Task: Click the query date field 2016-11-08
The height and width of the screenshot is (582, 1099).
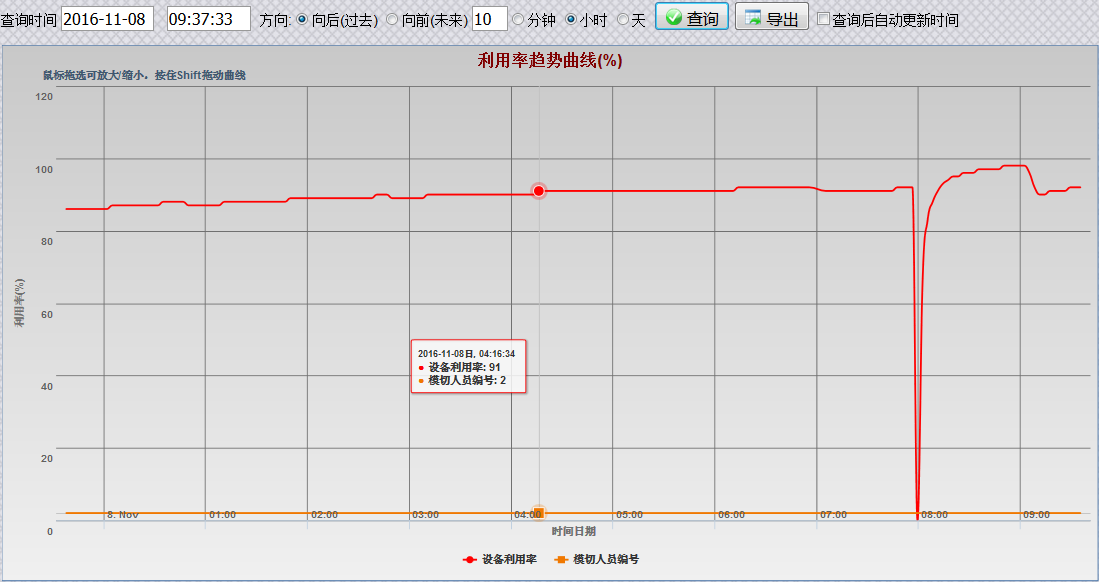Action: click(x=107, y=18)
